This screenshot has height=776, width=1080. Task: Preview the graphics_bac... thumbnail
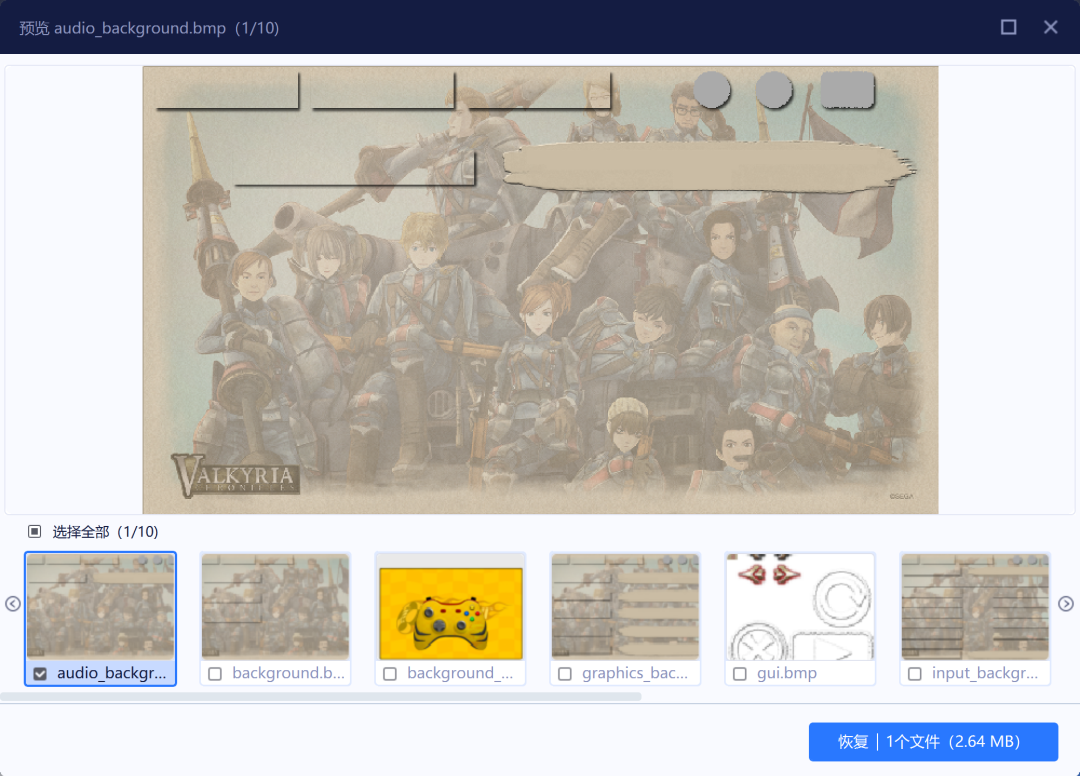625,607
